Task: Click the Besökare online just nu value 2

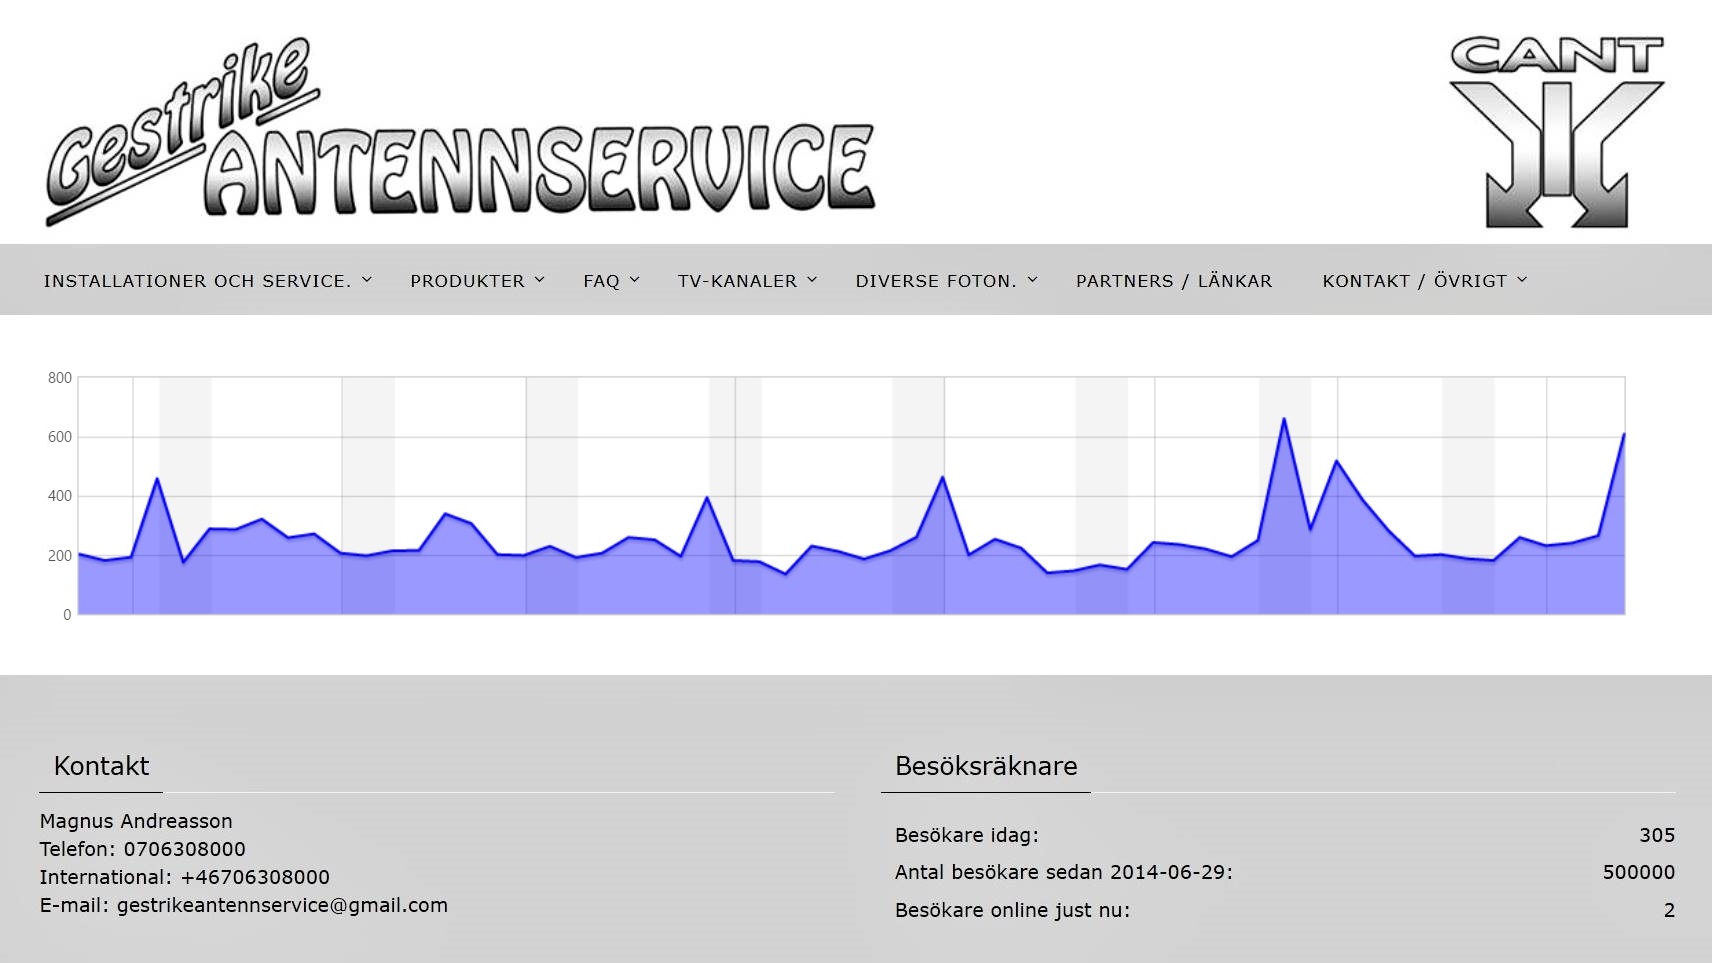Action: tap(1669, 910)
